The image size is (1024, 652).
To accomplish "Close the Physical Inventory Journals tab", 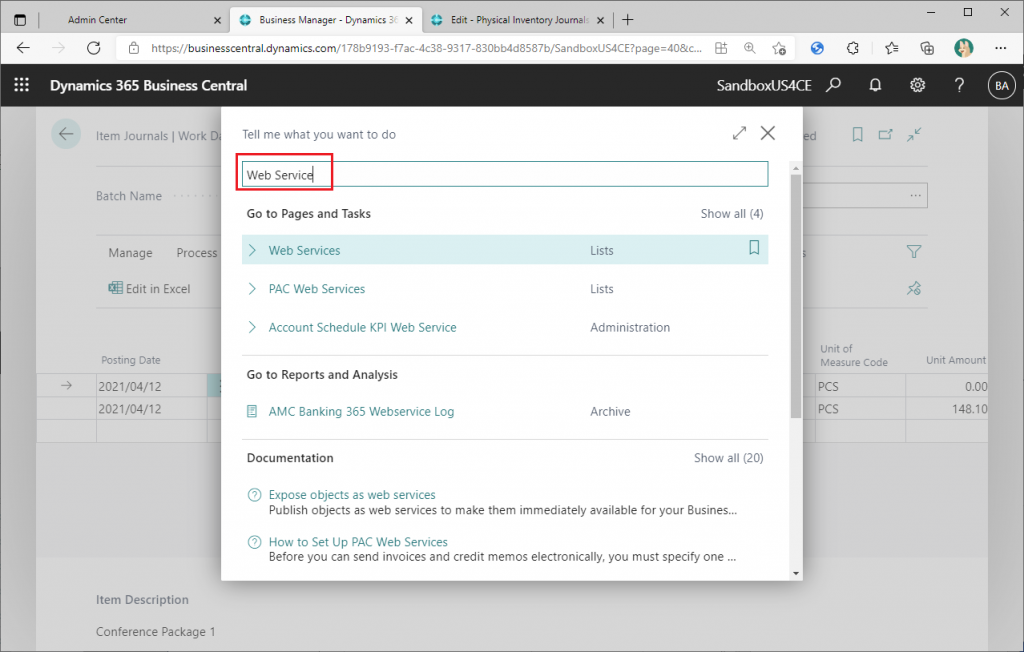I will [x=601, y=20].
